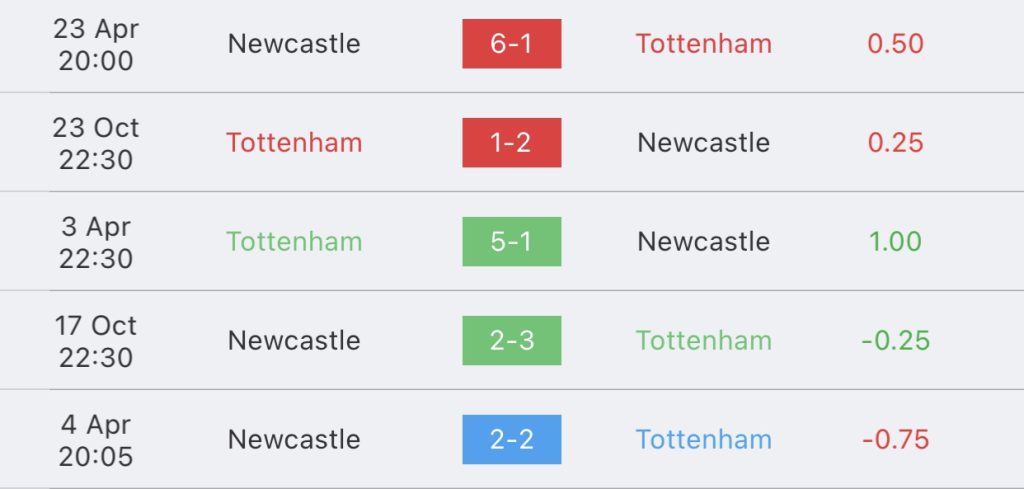Select Newcastle in the 17 Oct match
The image size is (1024, 489).
(x=294, y=340)
